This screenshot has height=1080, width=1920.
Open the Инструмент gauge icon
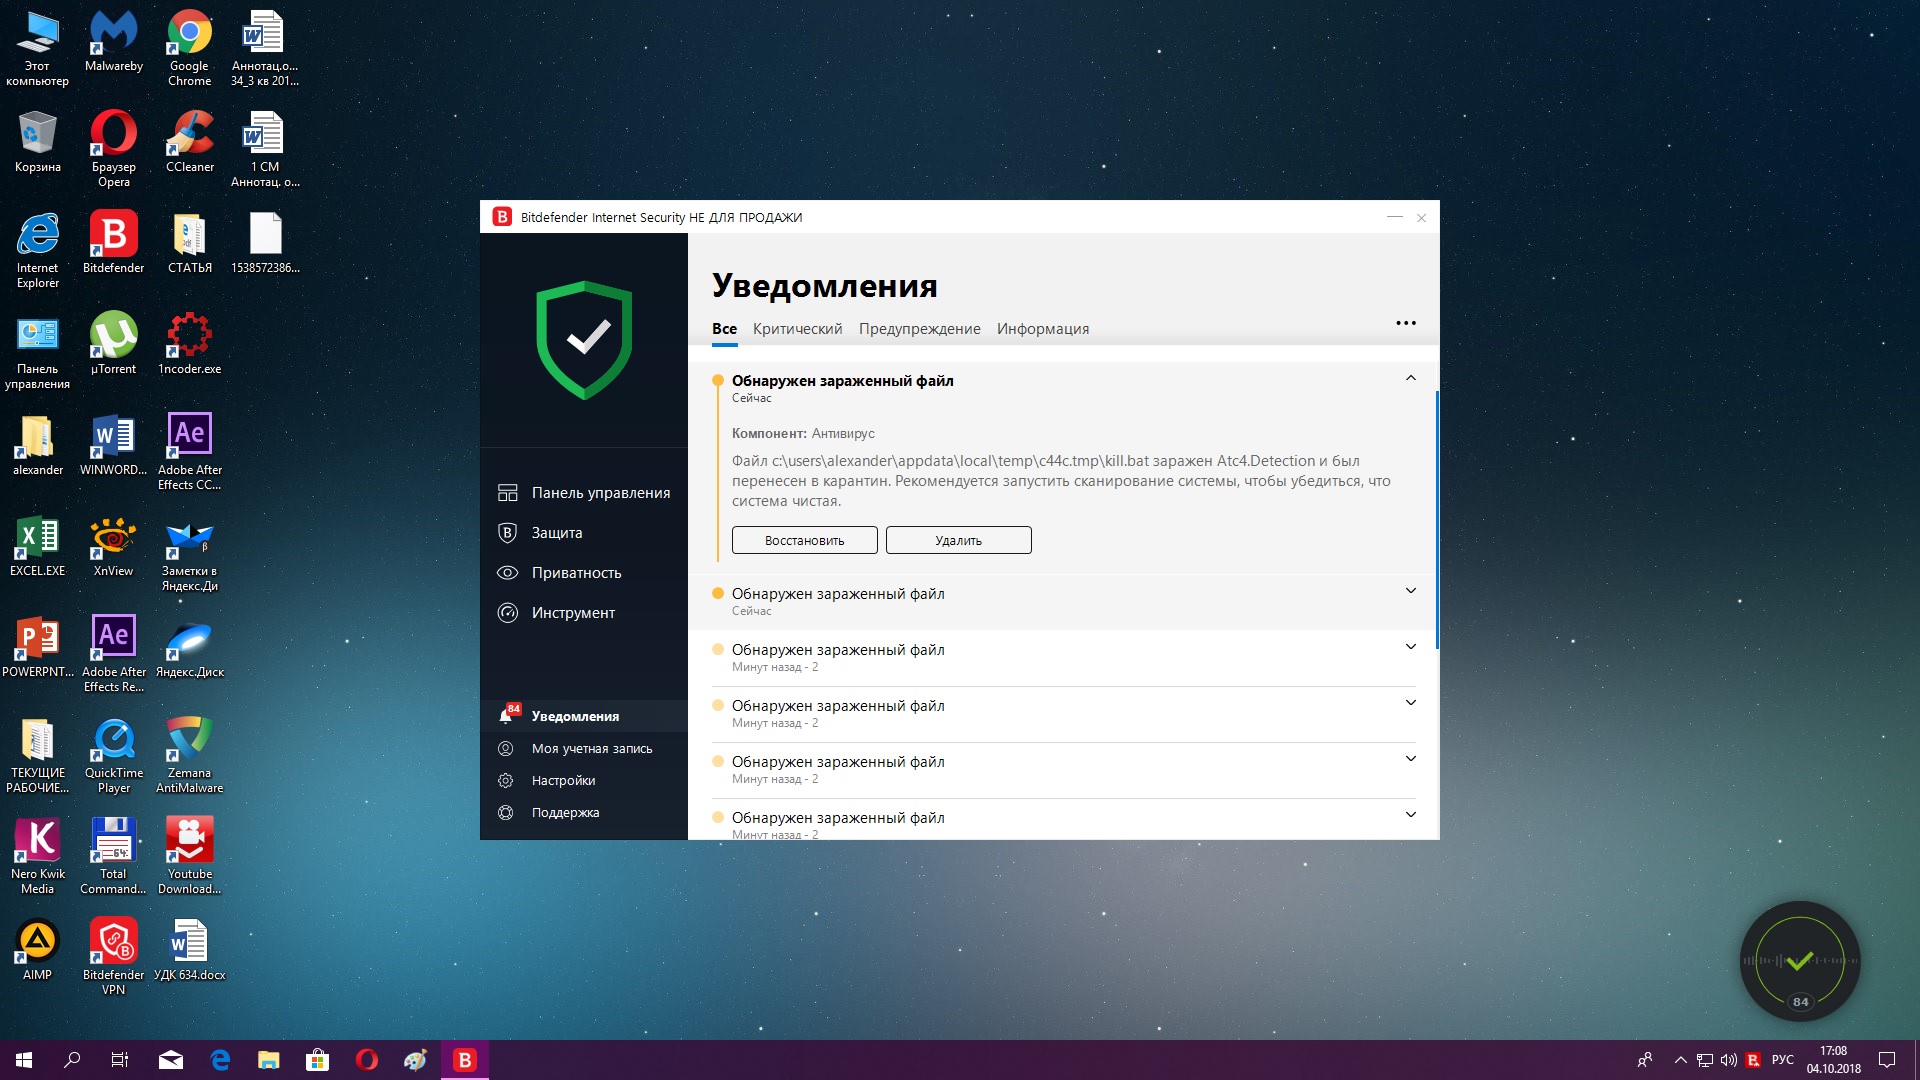(x=507, y=613)
